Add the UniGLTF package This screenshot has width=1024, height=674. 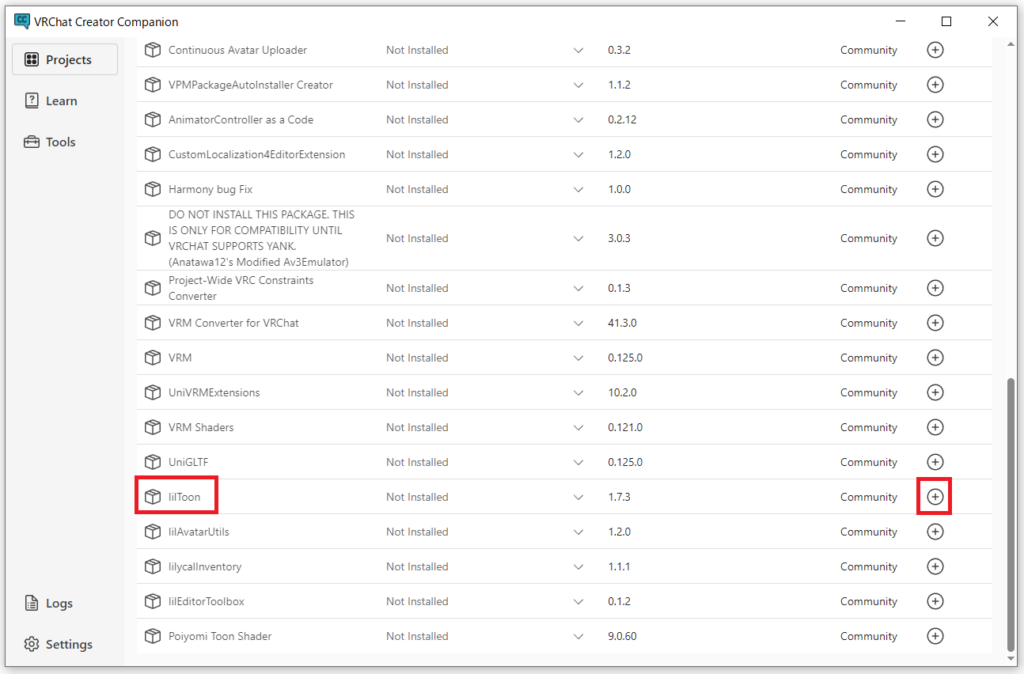click(935, 462)
